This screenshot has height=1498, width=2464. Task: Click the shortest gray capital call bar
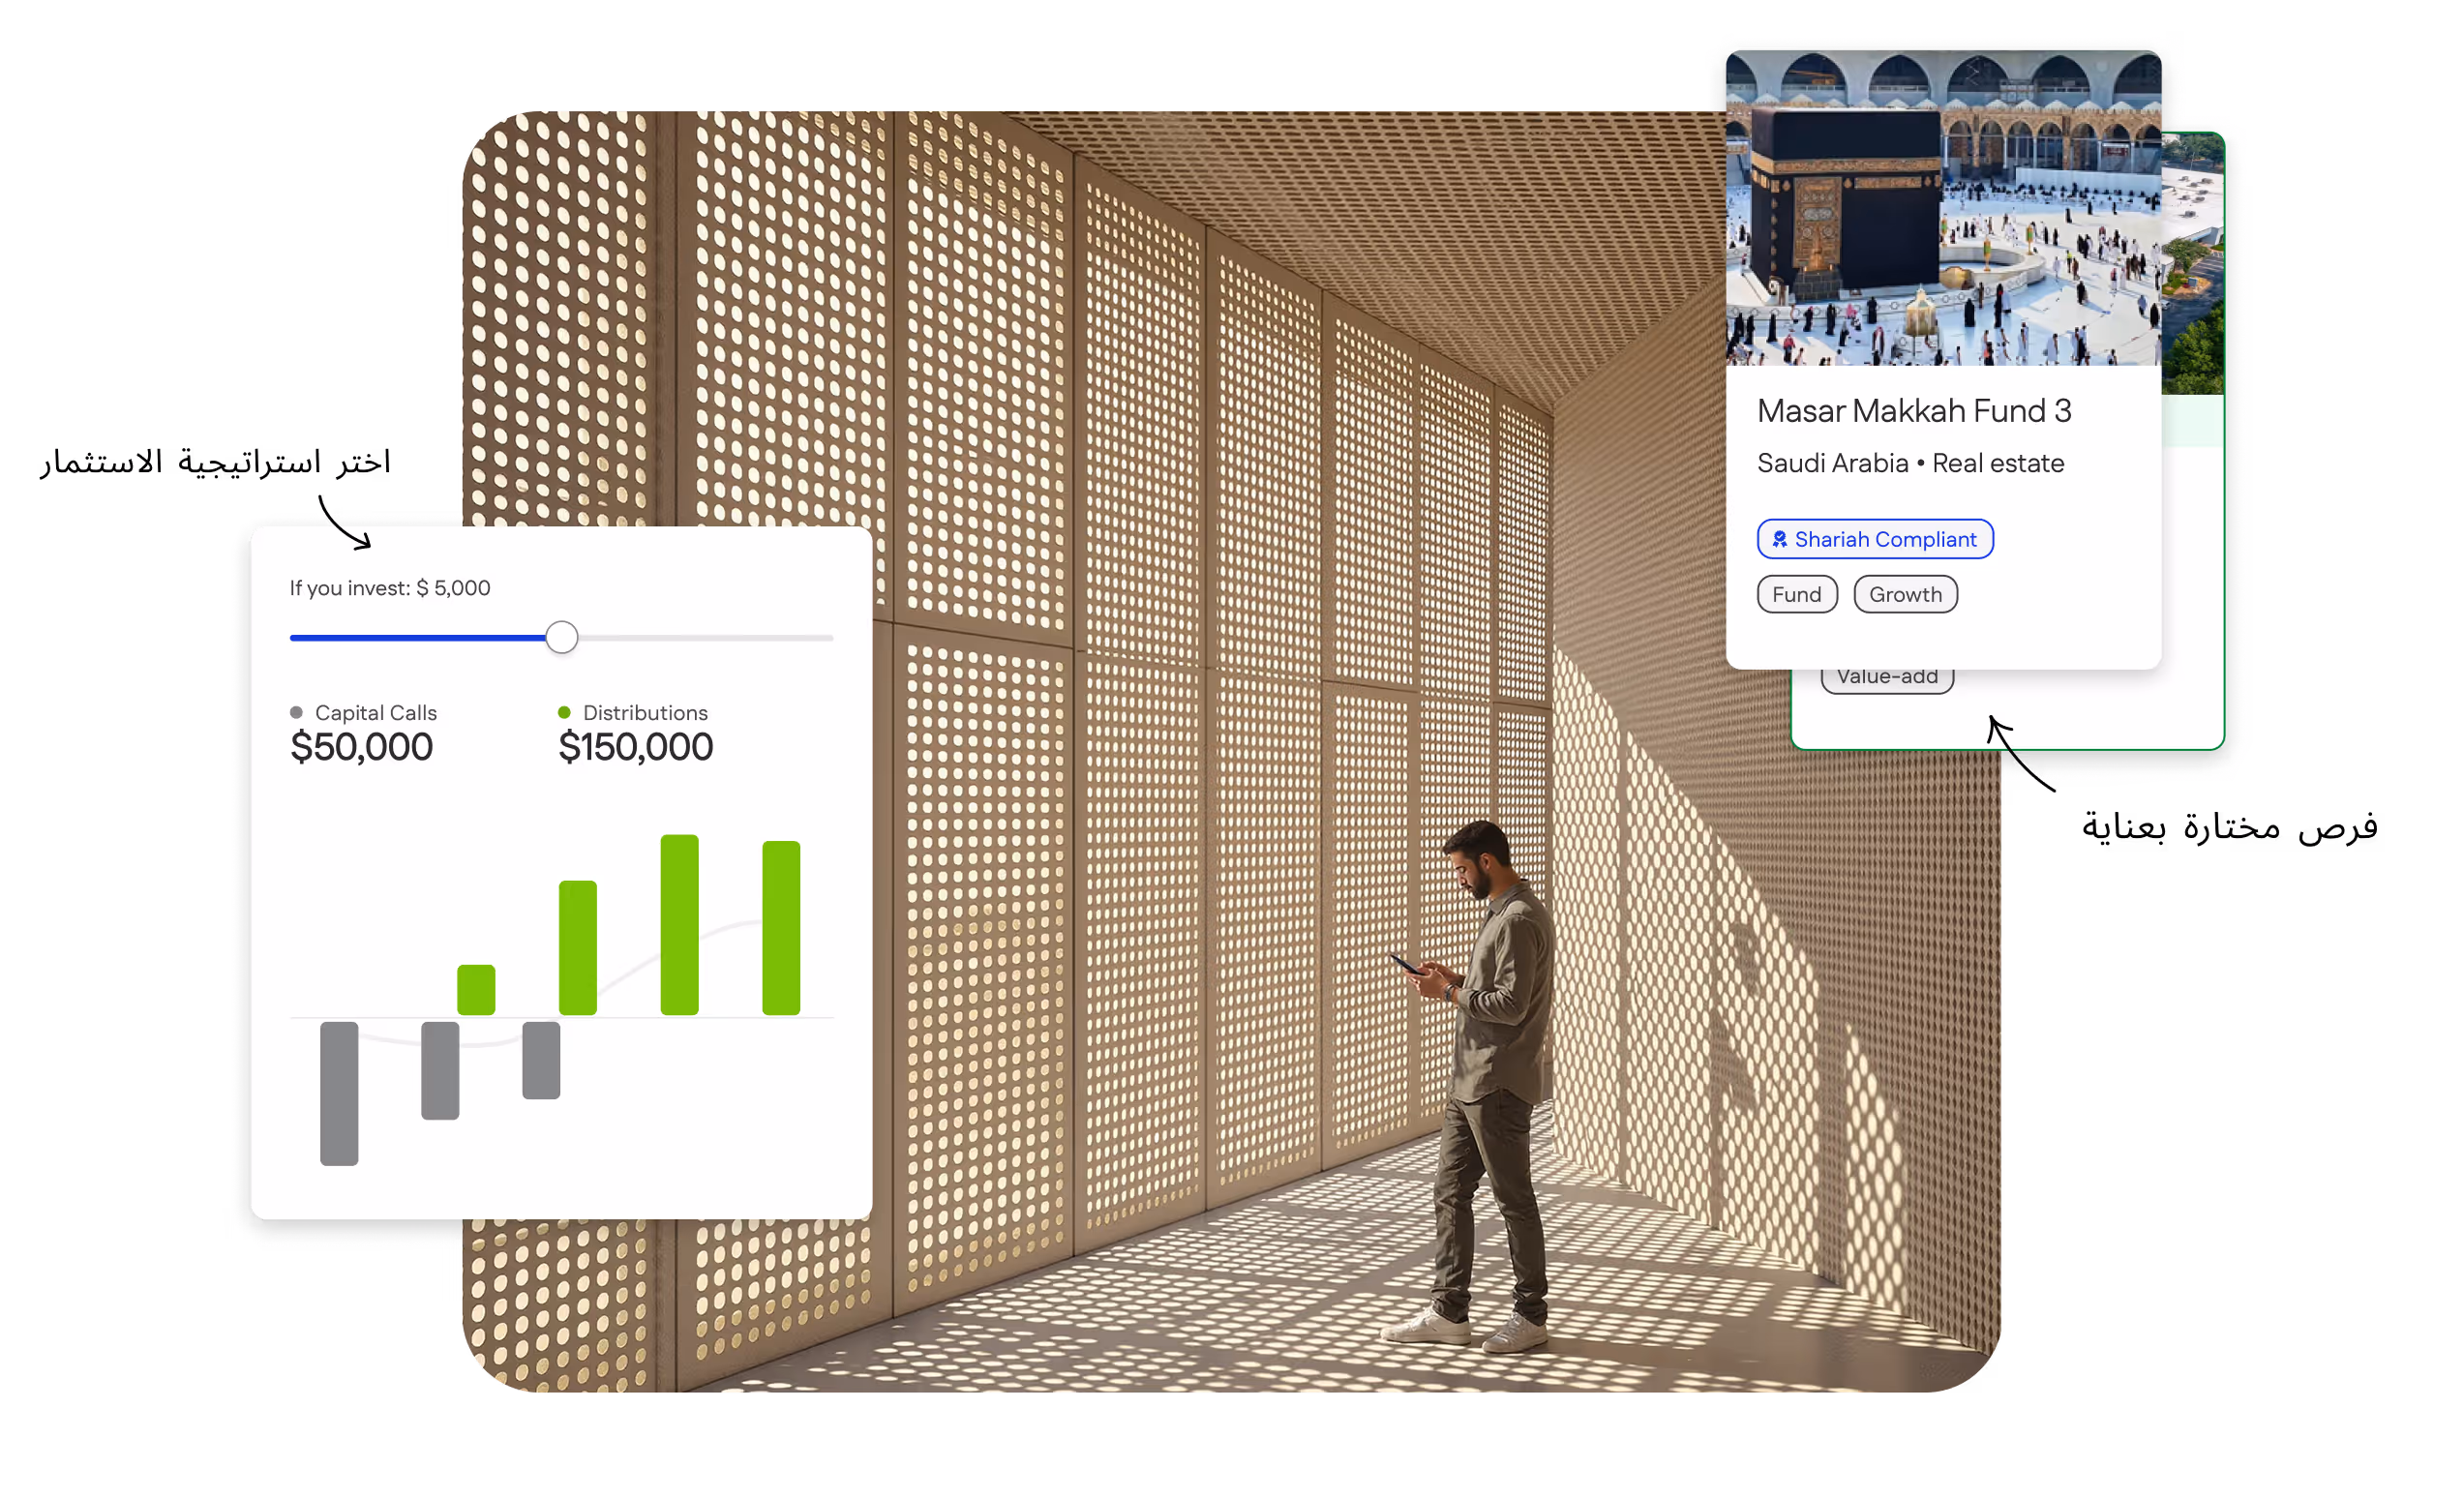coord(541,1059)
